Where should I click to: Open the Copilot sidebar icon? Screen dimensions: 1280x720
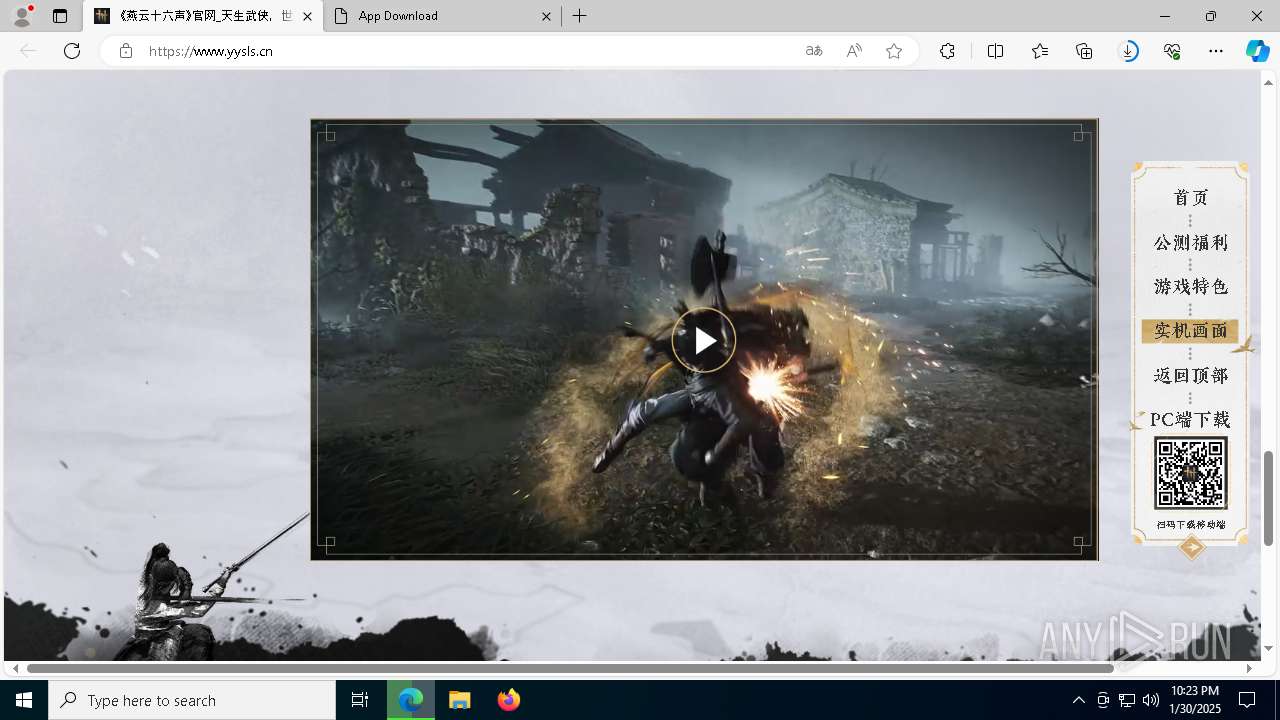[x=1257, y=51]
